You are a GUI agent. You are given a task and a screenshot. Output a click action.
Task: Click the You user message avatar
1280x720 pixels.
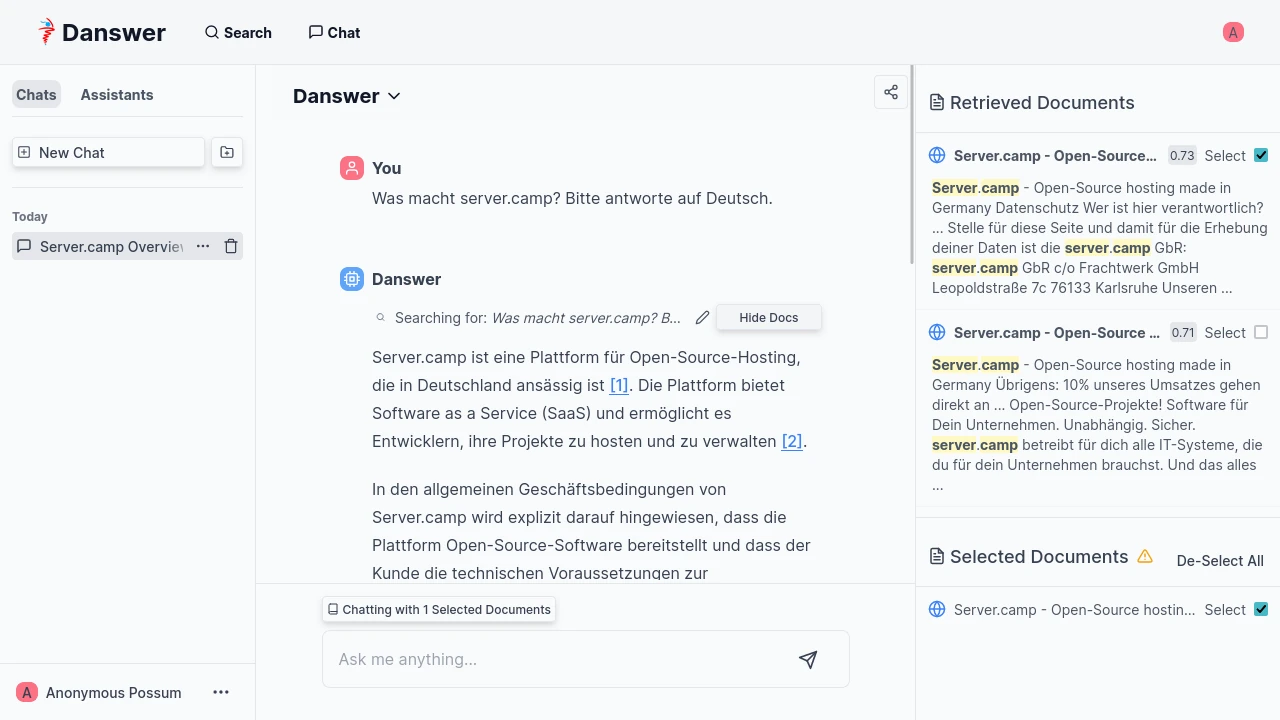click(x=352, y=168)
